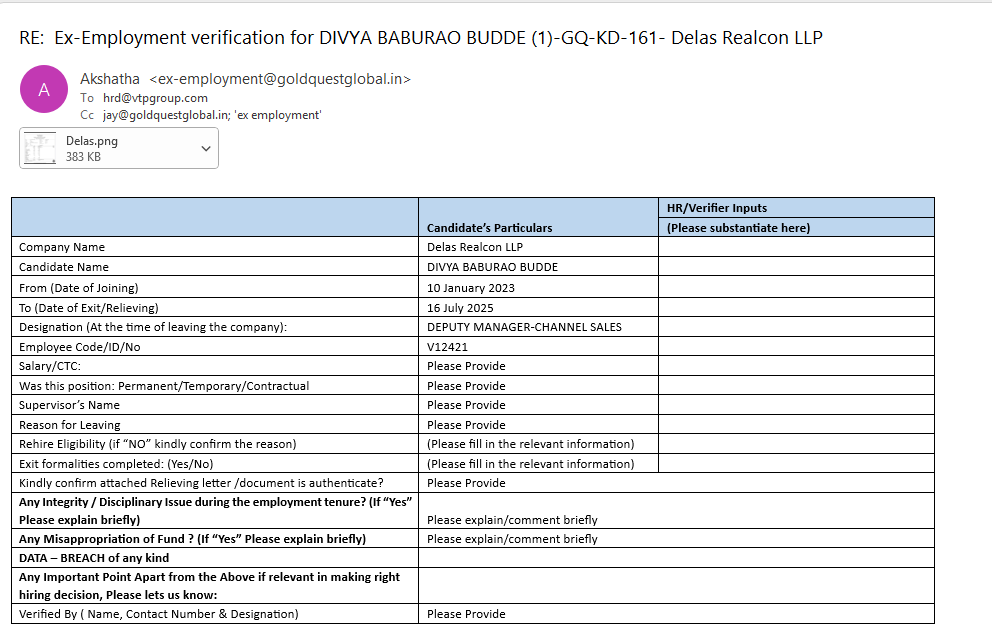This screenshot has height=633, width=992.
Task: Click empty HR input cell for Company Name
Action: [796, 247]
